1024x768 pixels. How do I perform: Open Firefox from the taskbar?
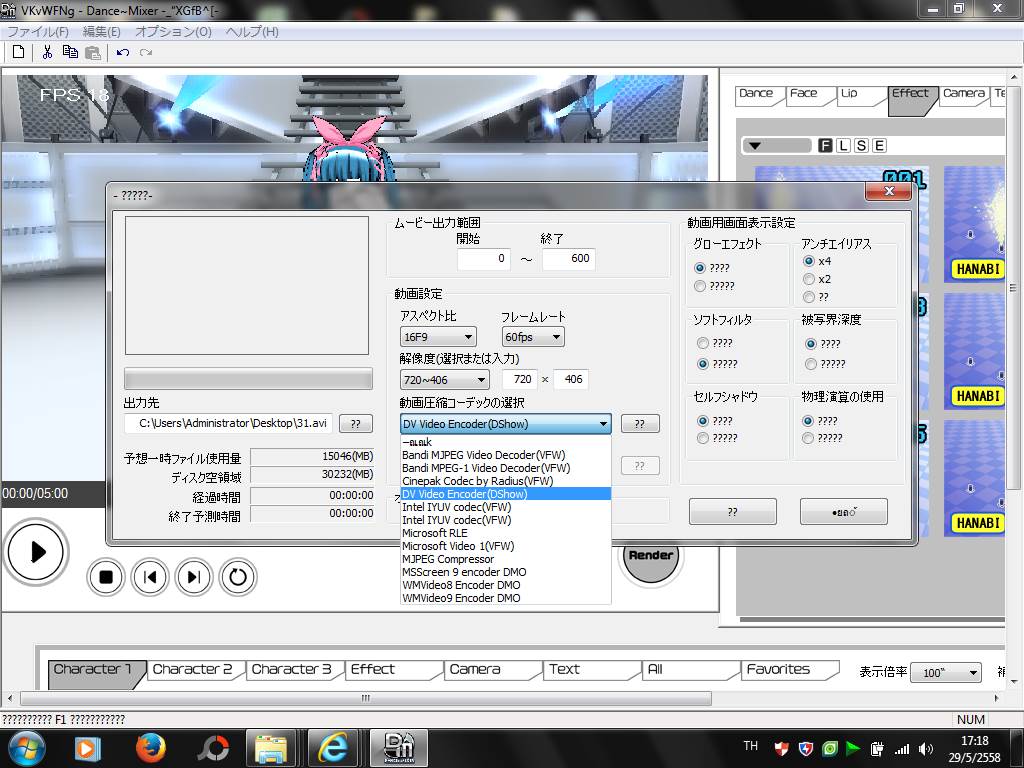(150, 748)
